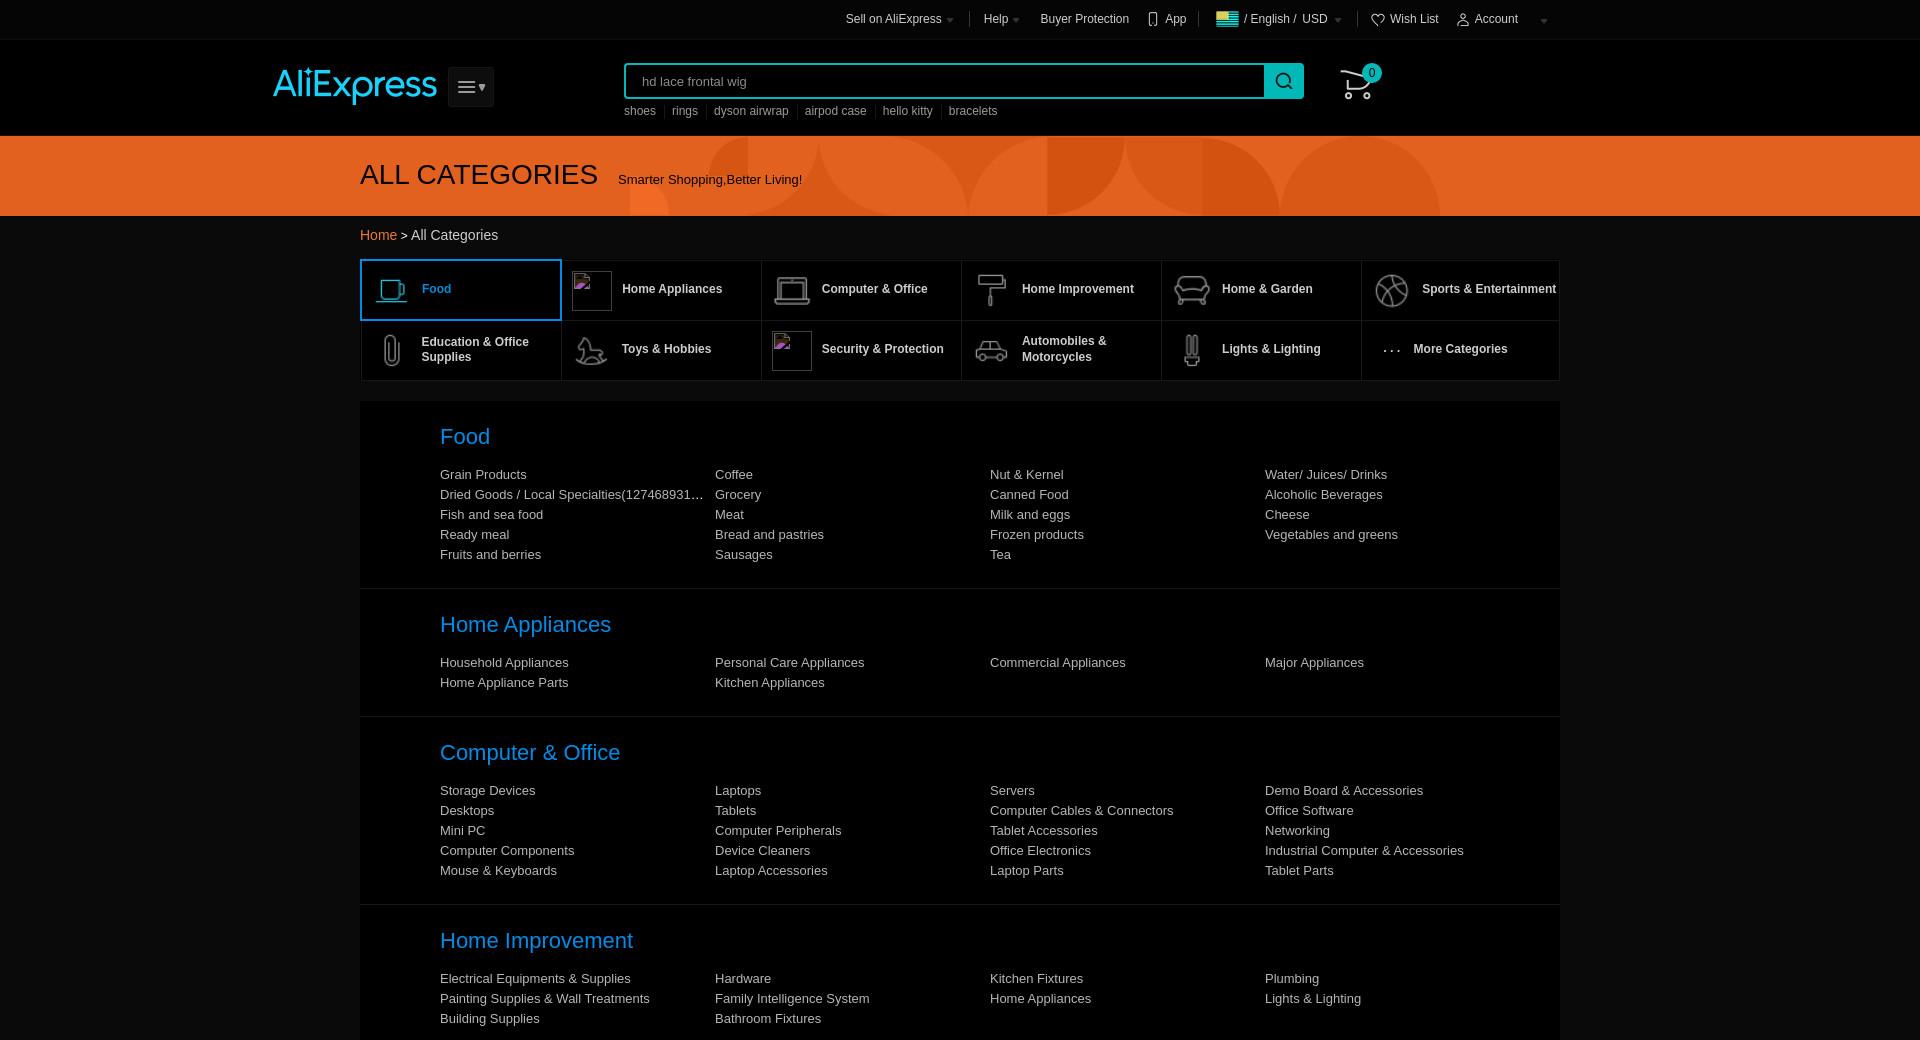Open the Home Appliances section heading
This screenshot has height=1040, width=1920.
525,625
